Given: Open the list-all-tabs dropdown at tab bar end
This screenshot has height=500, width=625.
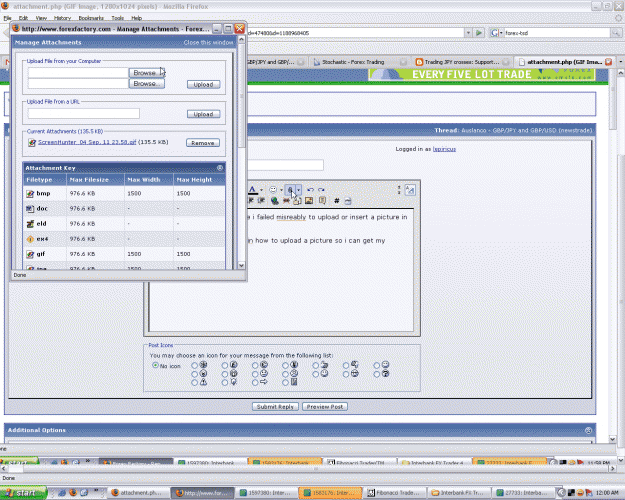Looking at the screenshot, I should [621, 62].
